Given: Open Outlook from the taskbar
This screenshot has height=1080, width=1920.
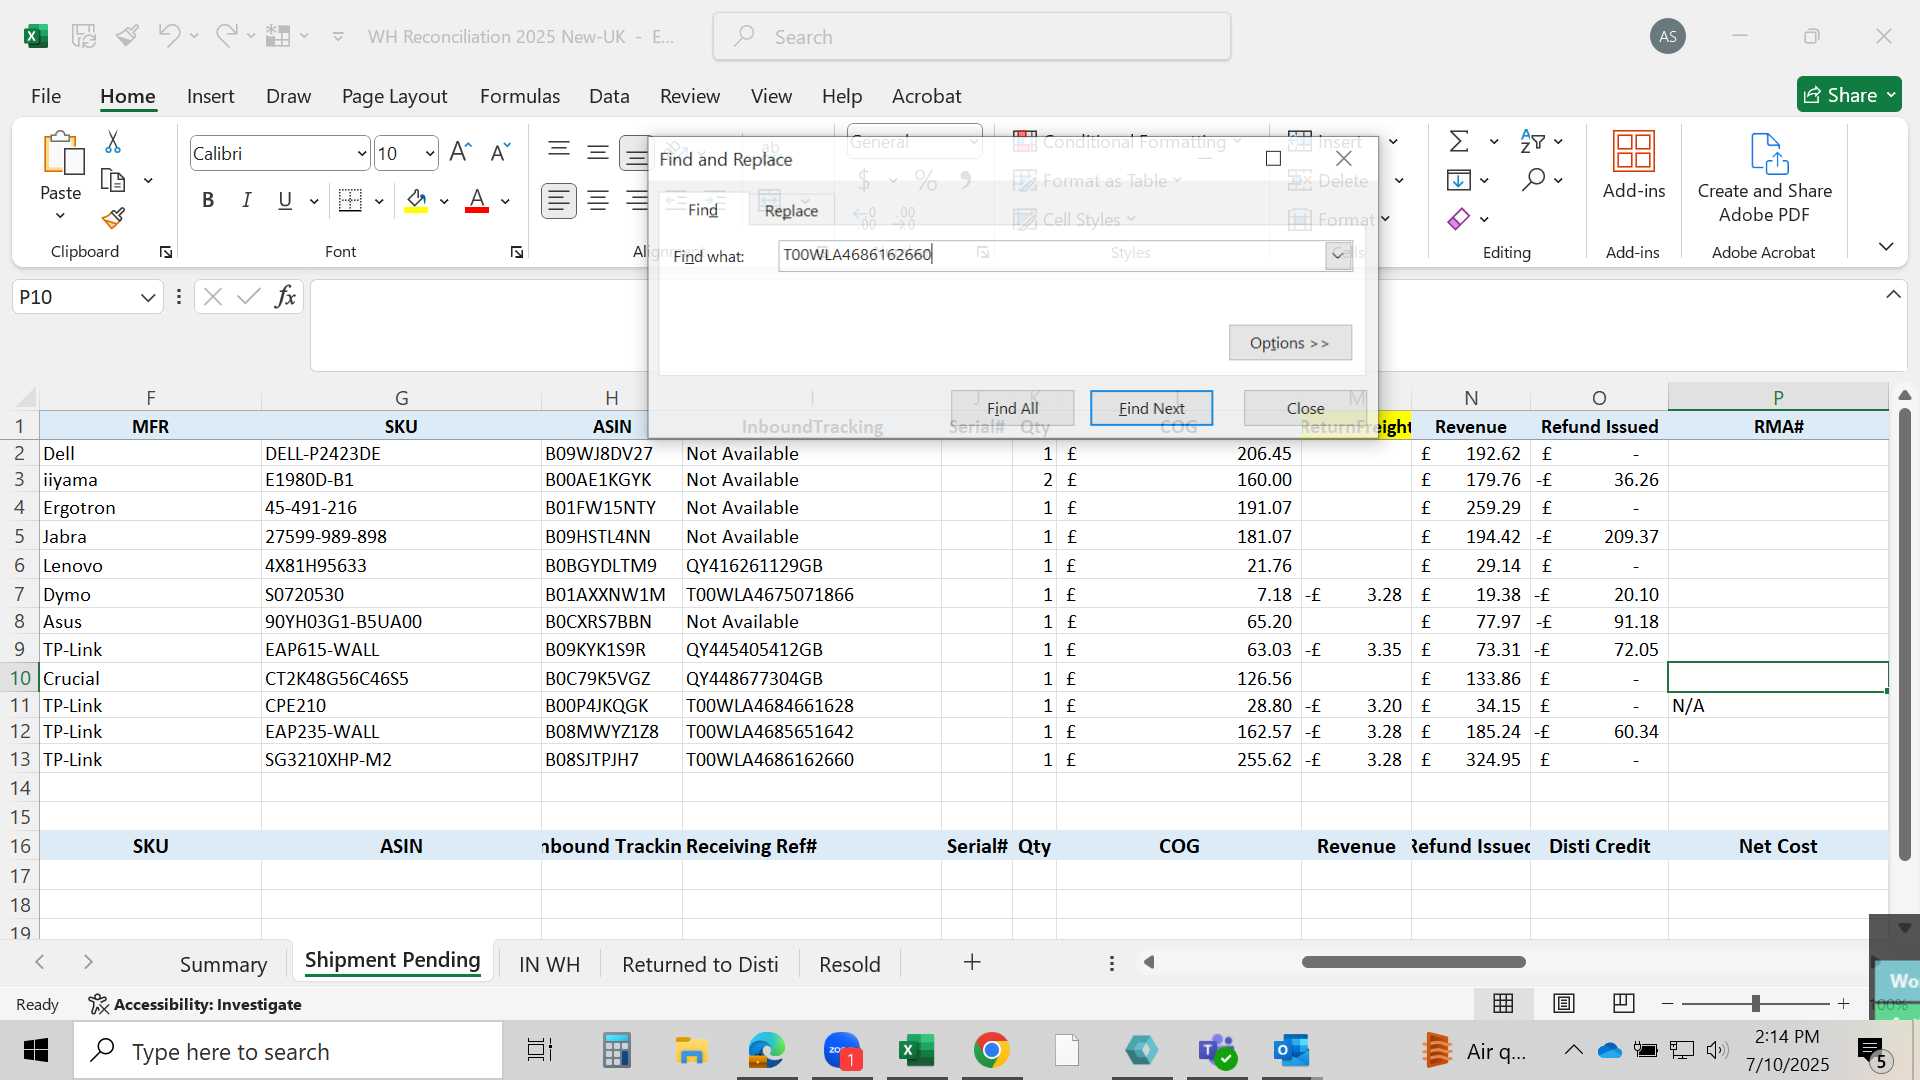Looking at the screenshot, I should pos(1291,1051).
